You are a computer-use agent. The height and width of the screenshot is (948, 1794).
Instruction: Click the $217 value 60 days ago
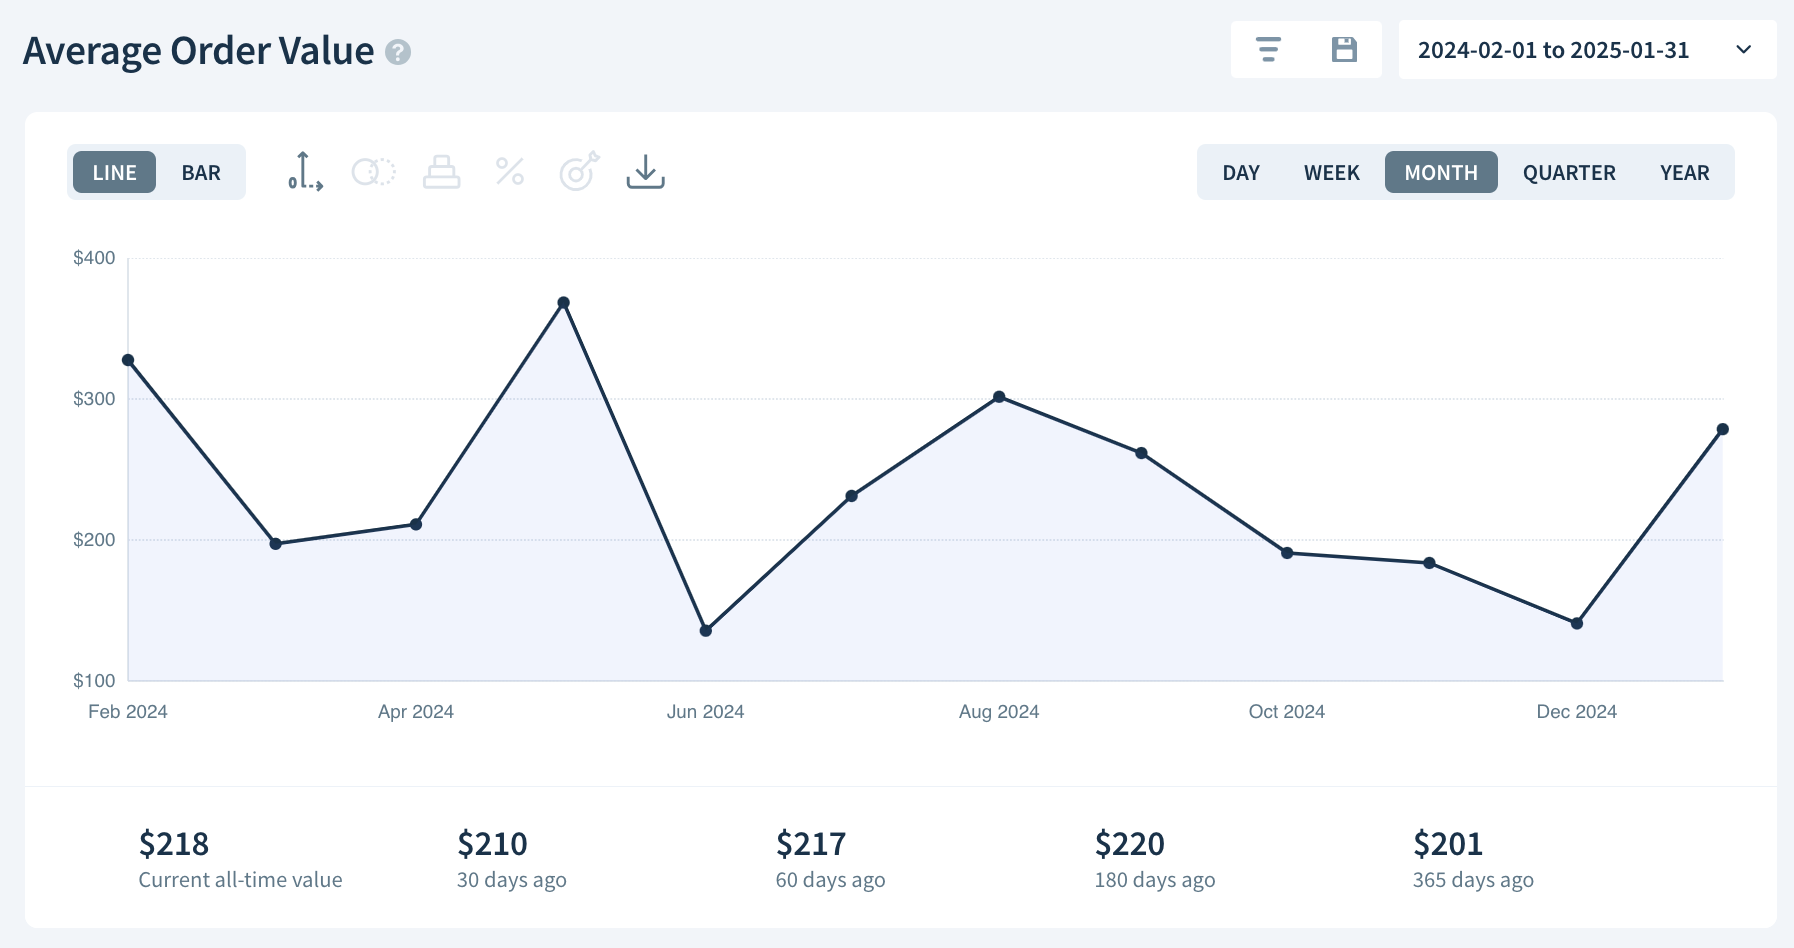click(x=811, y=844)
